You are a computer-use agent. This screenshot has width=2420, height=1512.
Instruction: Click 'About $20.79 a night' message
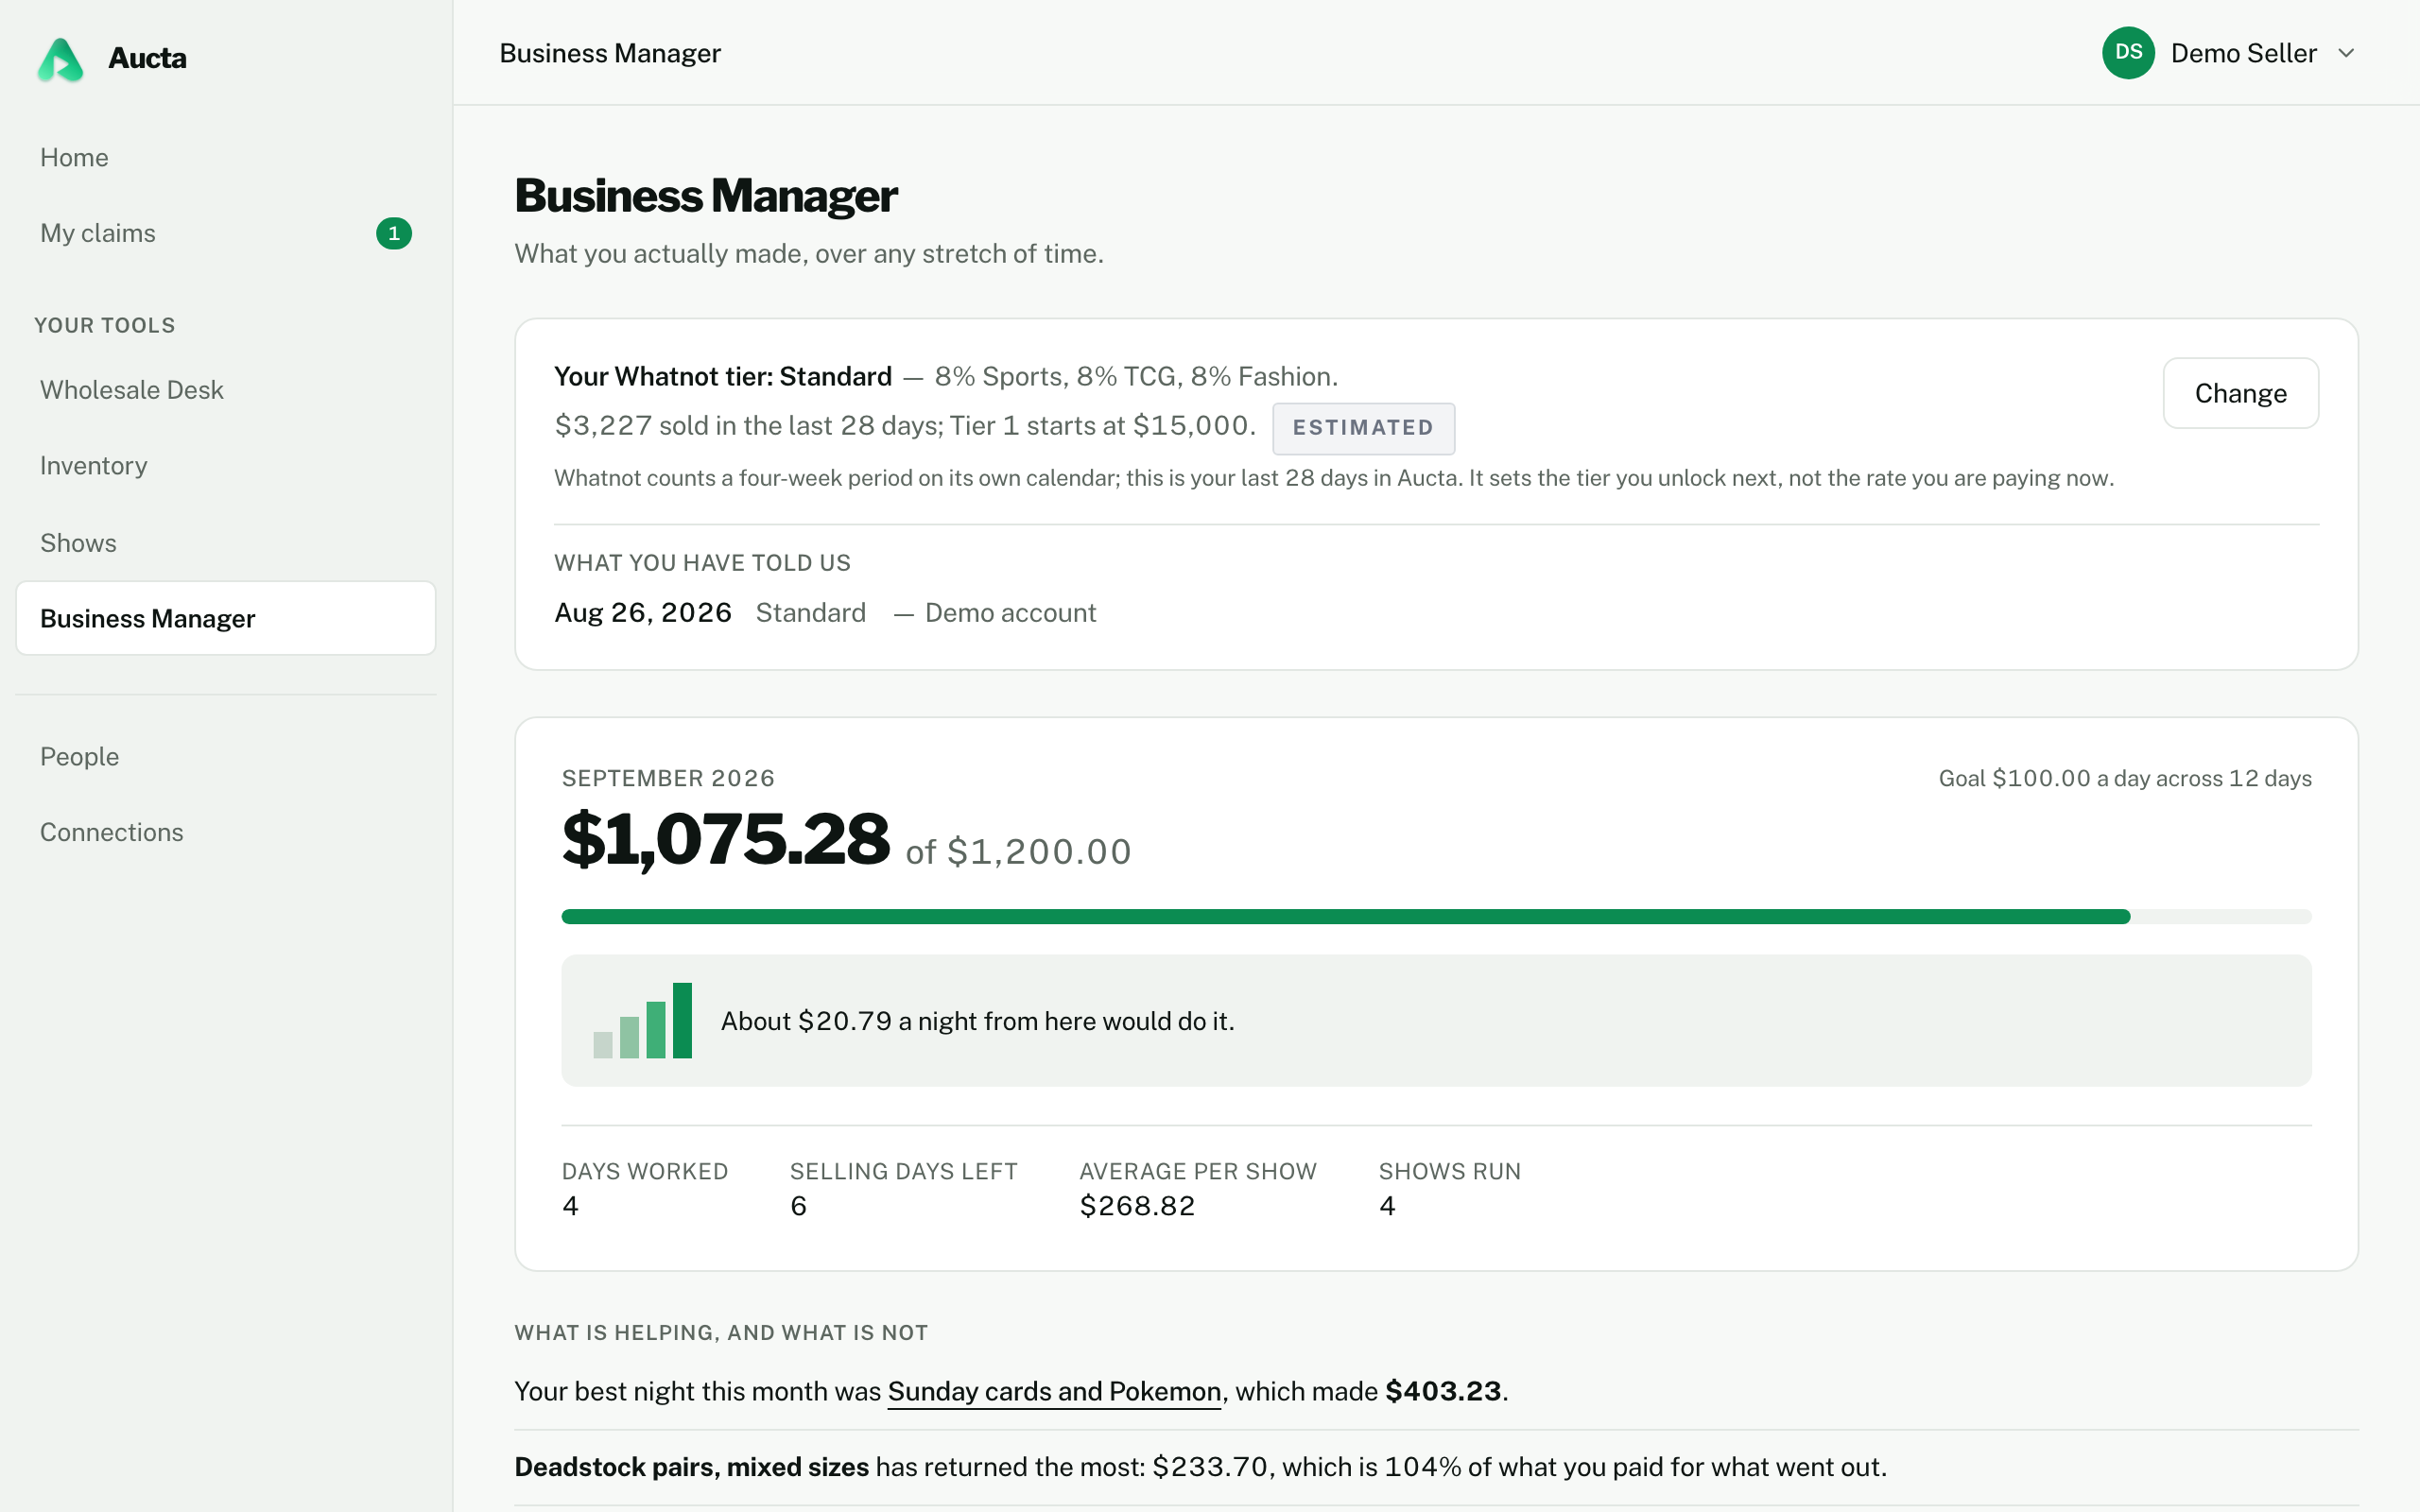(x=977, y=1021)
